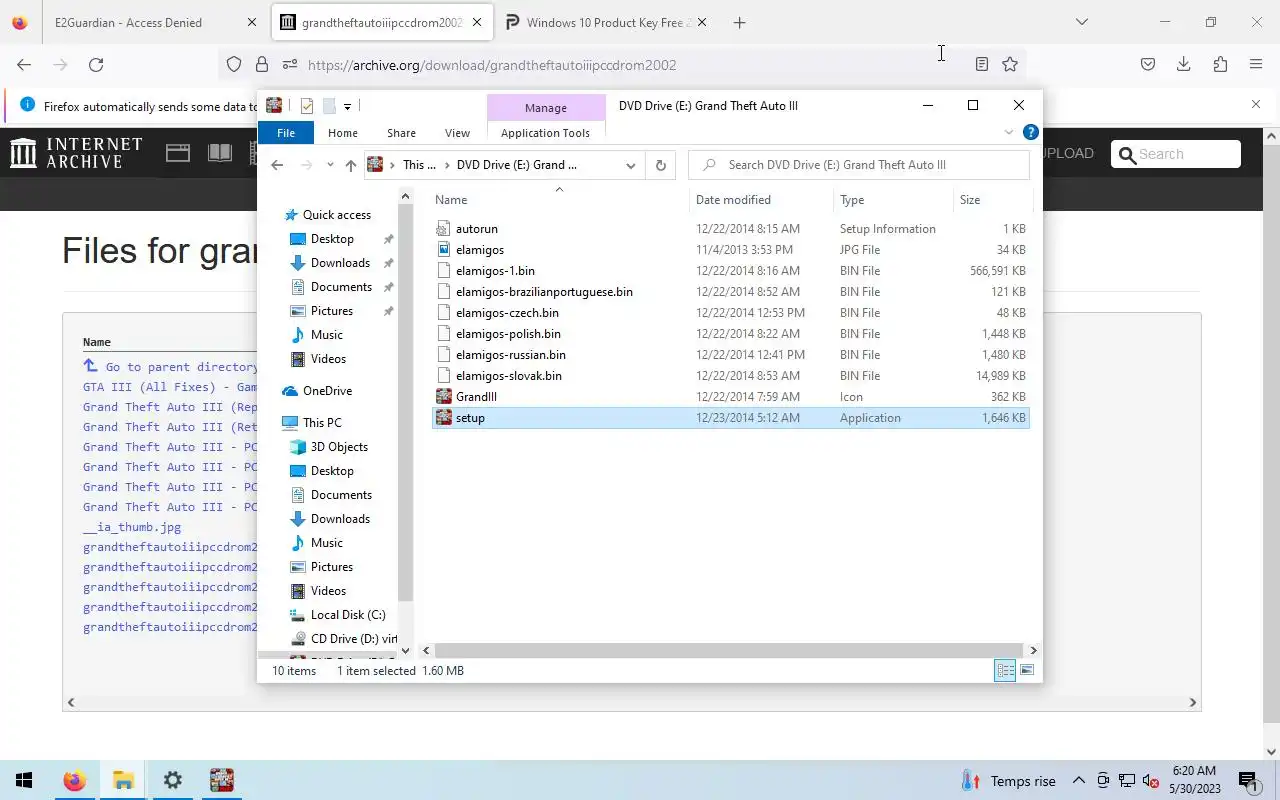Click the Search DVD Drive (E:) field

[x=859, y=165]
